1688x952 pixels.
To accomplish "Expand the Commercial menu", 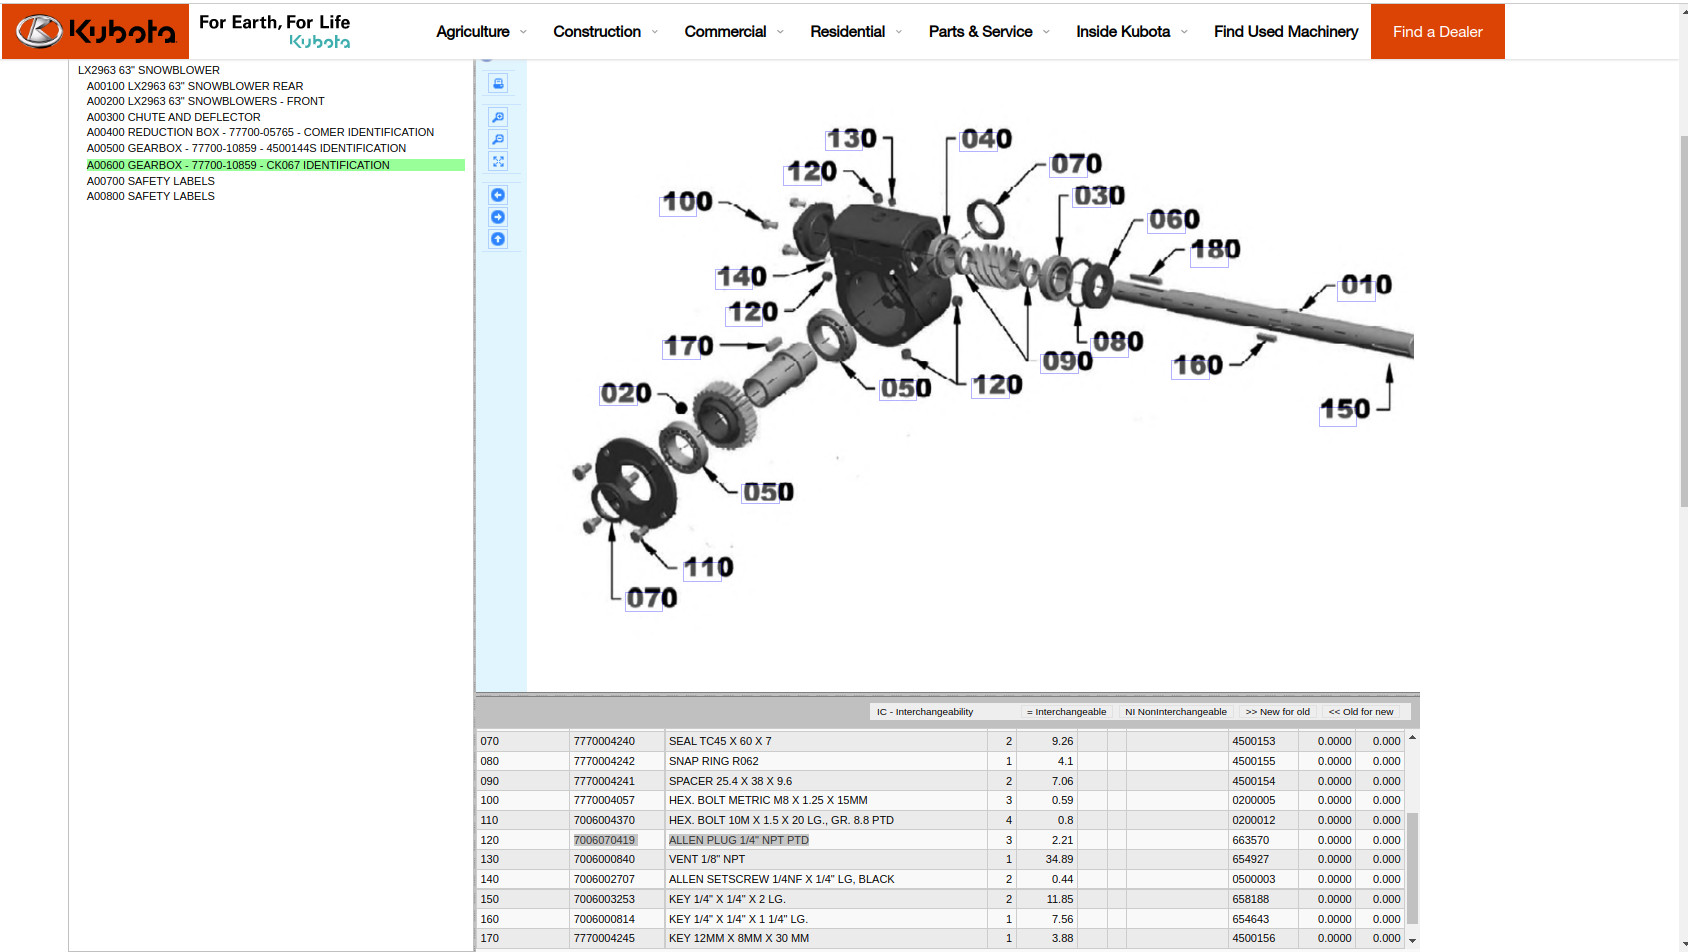I will coord(734,32).
